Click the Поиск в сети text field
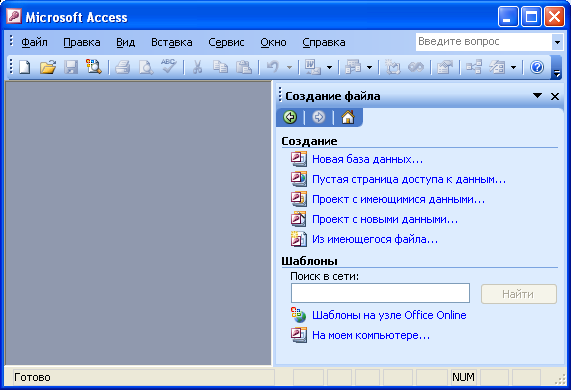The image size is (571, 390). click(380, 293)
